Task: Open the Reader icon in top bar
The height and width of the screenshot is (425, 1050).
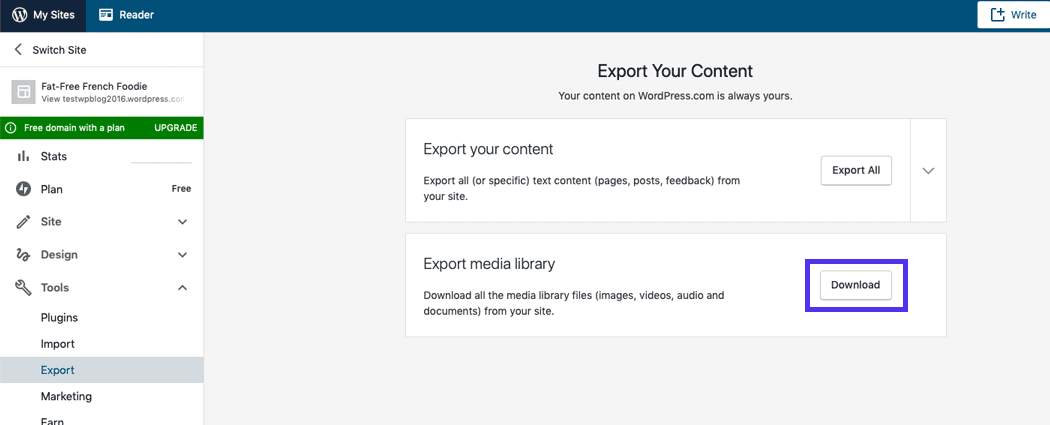Action: coord(107,15)
